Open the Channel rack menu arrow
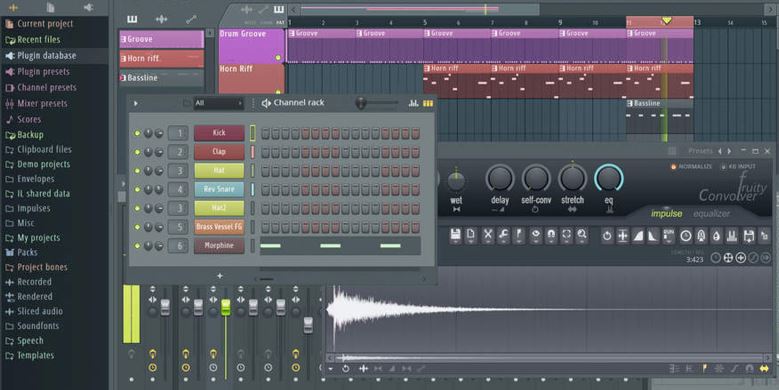 click(136, 103)
